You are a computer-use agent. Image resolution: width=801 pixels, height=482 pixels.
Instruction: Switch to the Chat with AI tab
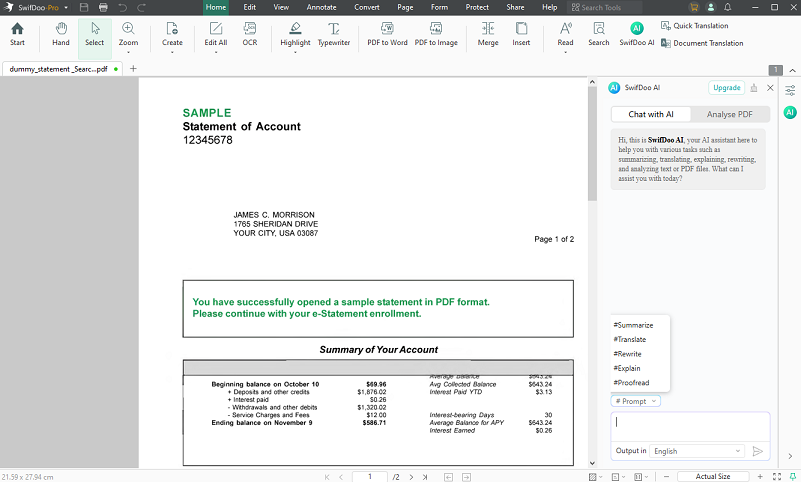651,114
